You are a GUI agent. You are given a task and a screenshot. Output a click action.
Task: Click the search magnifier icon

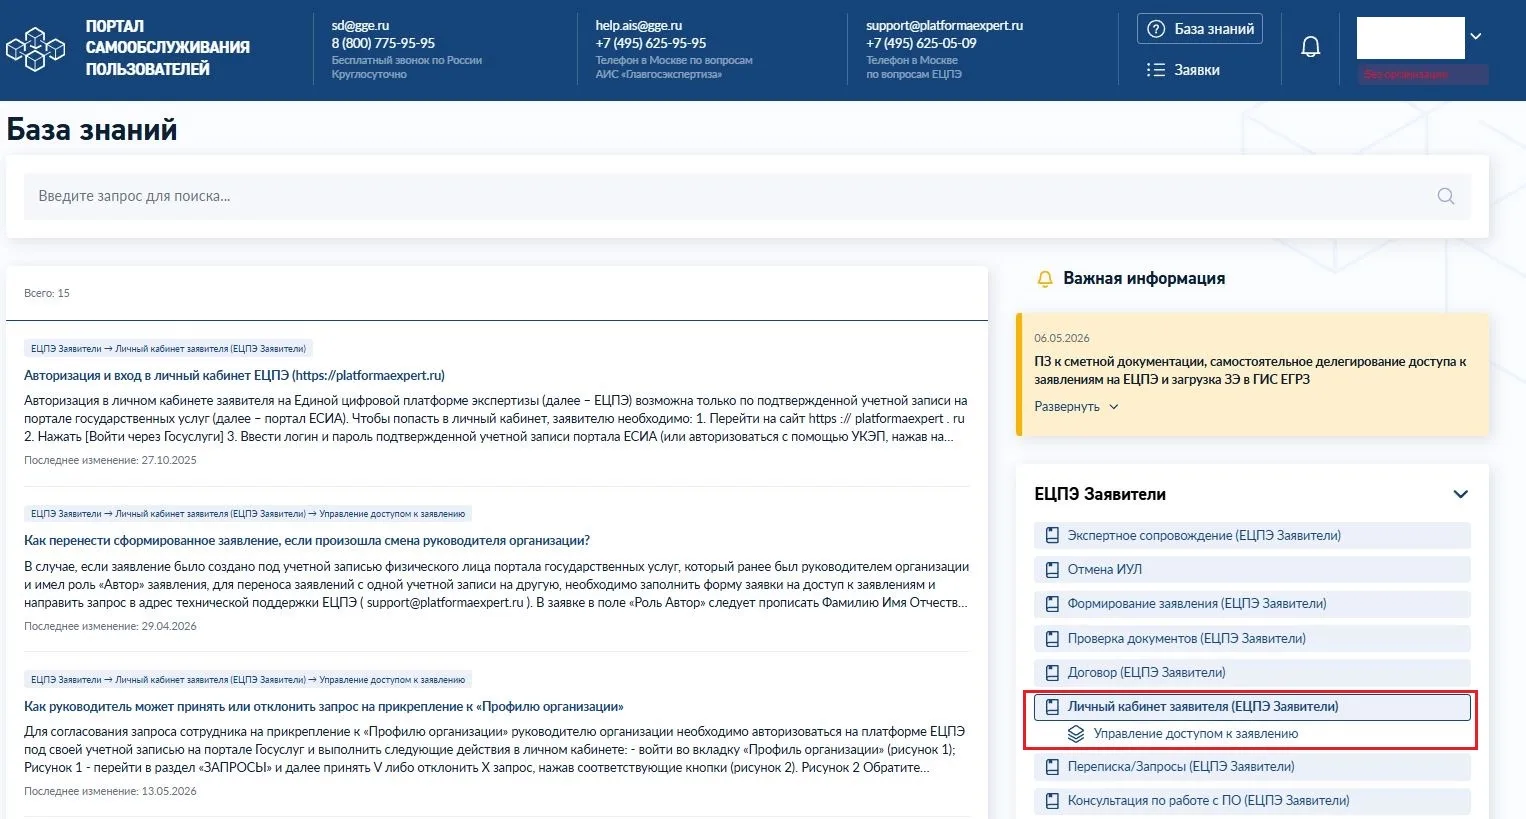point(1446,196)
